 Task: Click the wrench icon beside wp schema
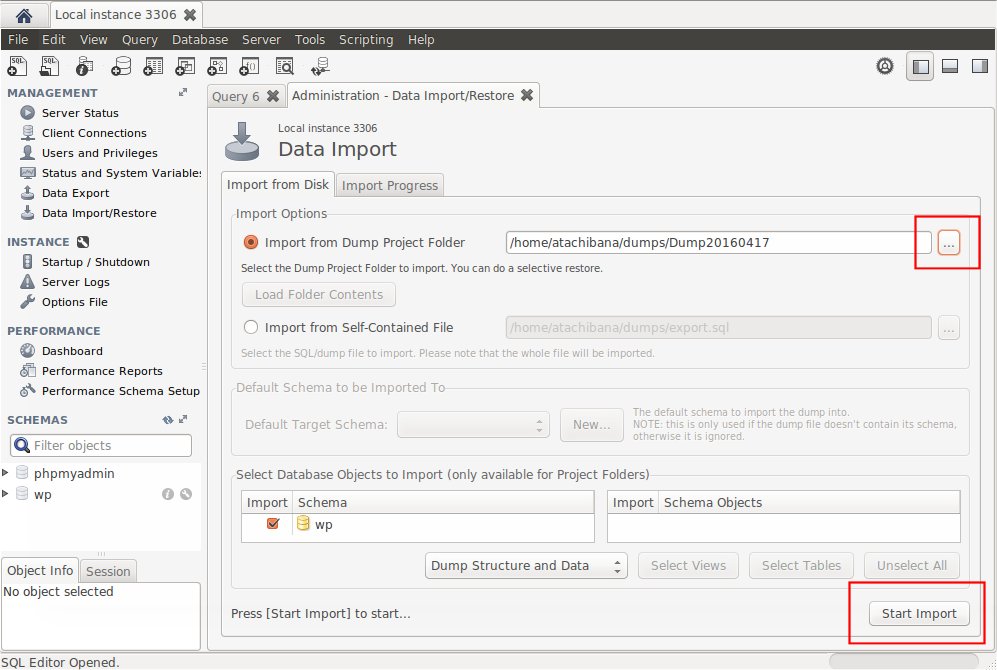[185, 494]
